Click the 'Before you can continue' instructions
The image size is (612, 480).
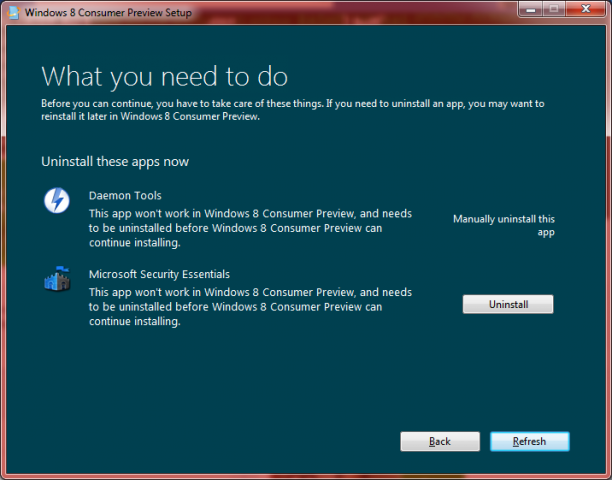click(x=293, y=110)
